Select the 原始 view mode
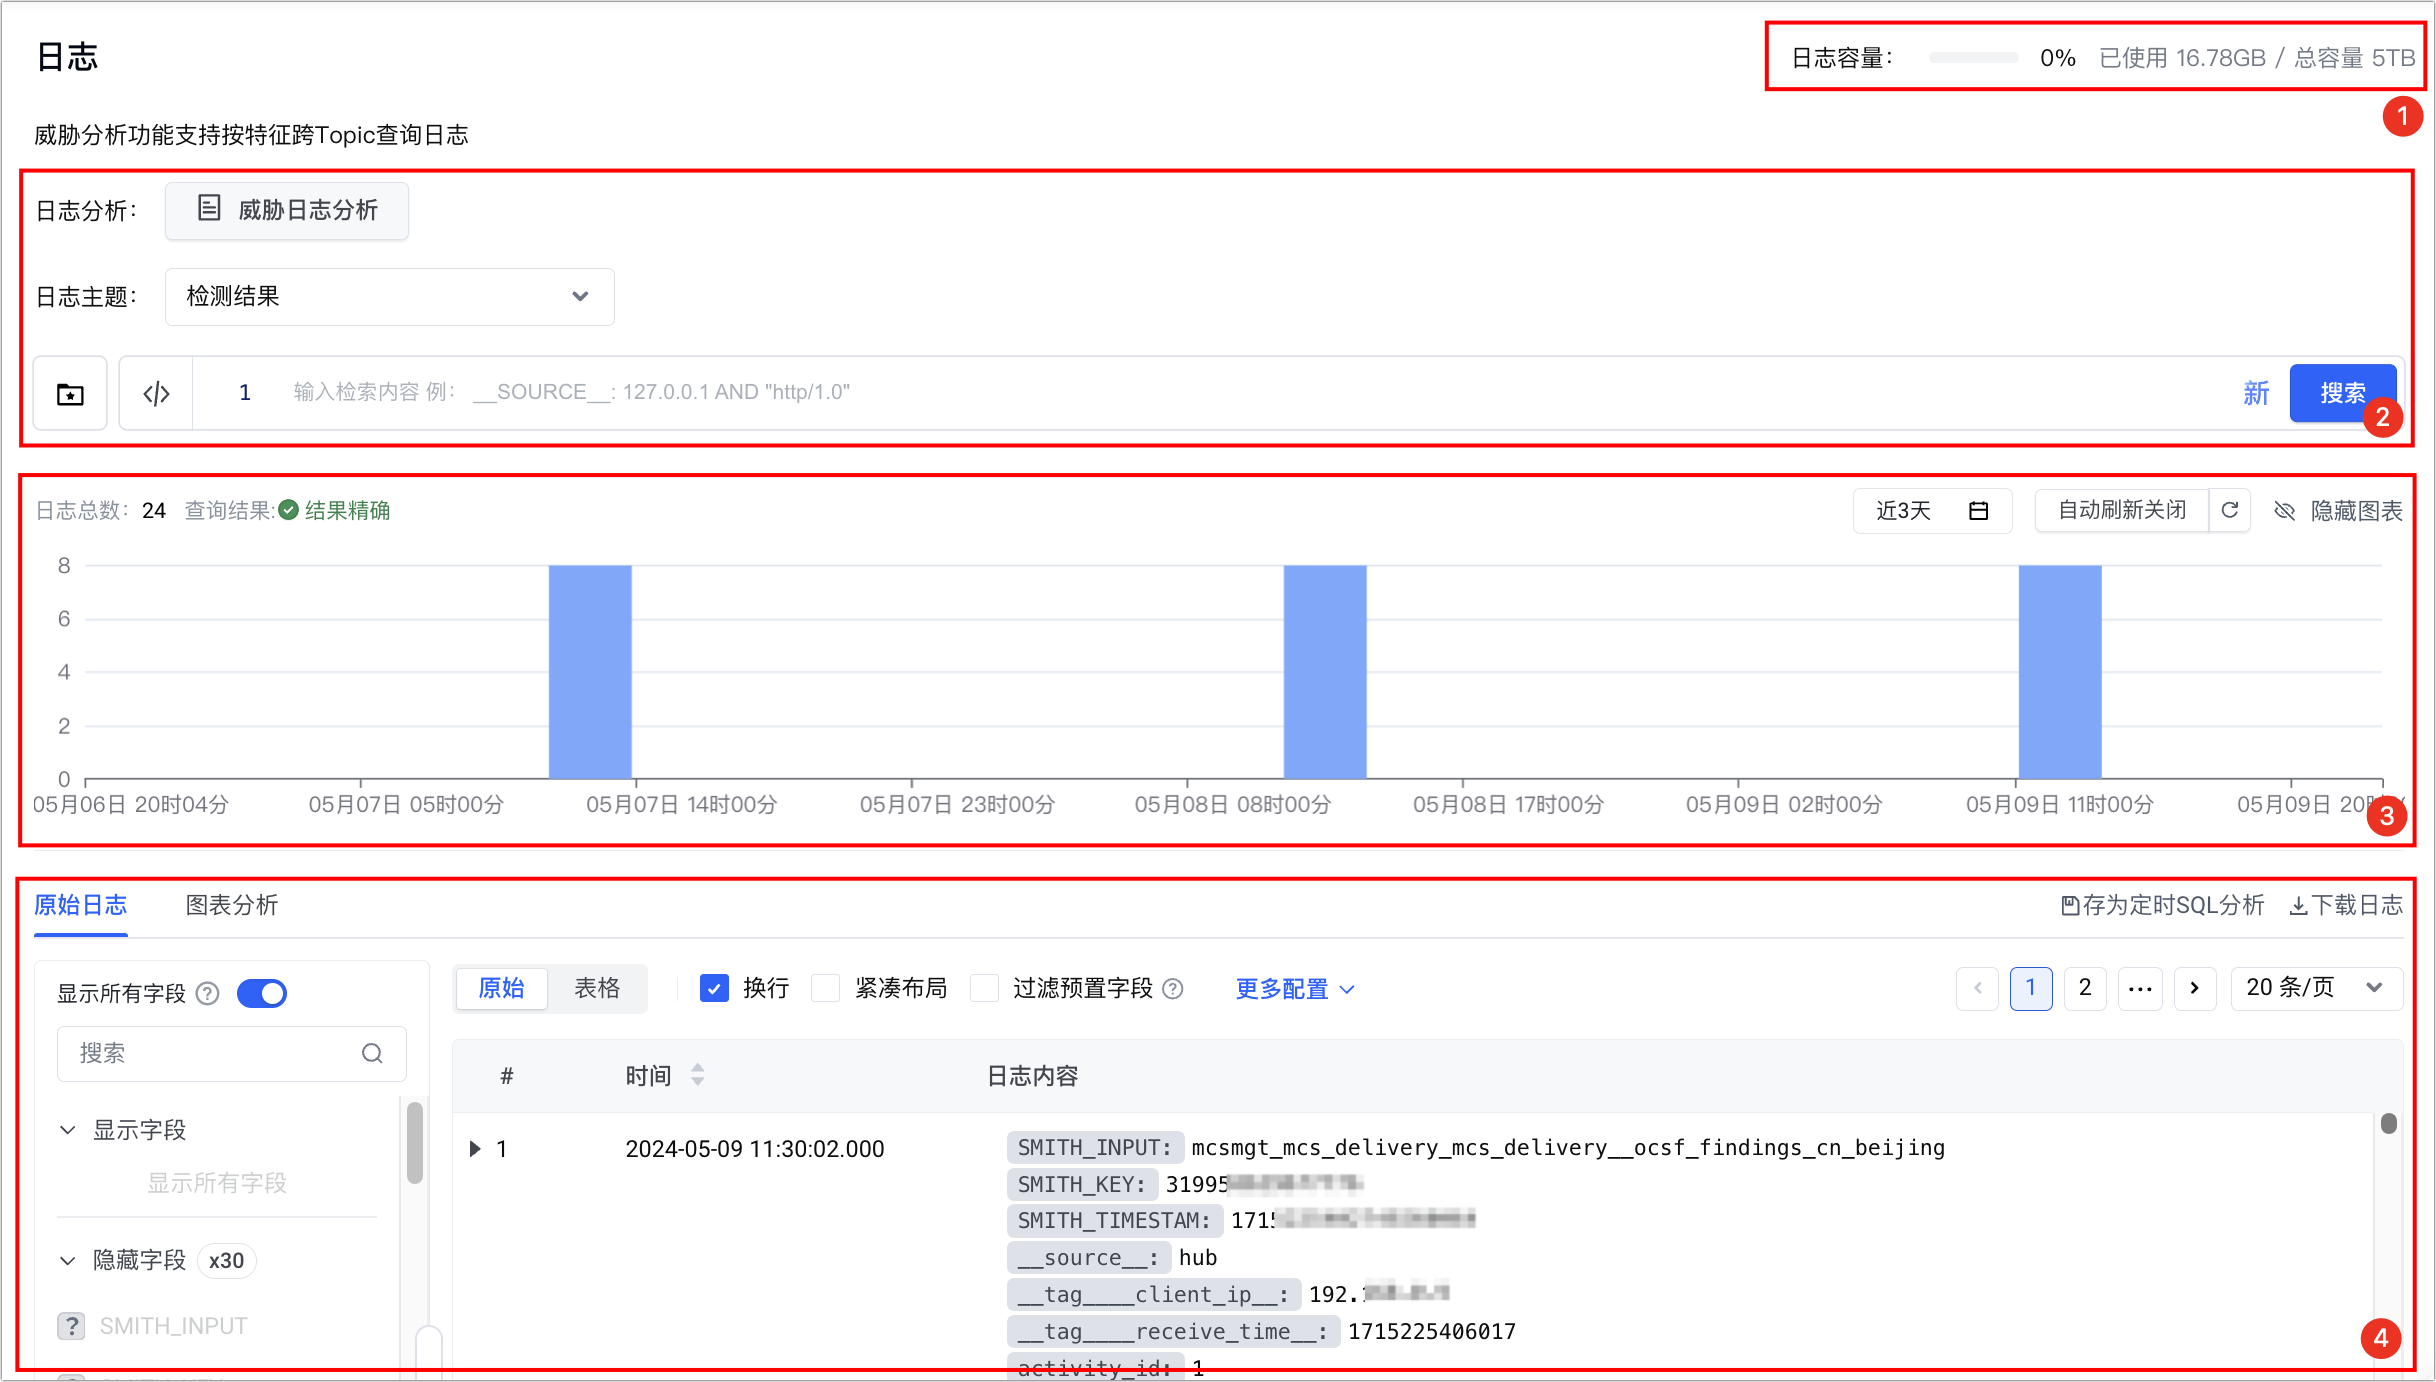The height and width of the screenshot is (1382, 2436). [501, 988]
